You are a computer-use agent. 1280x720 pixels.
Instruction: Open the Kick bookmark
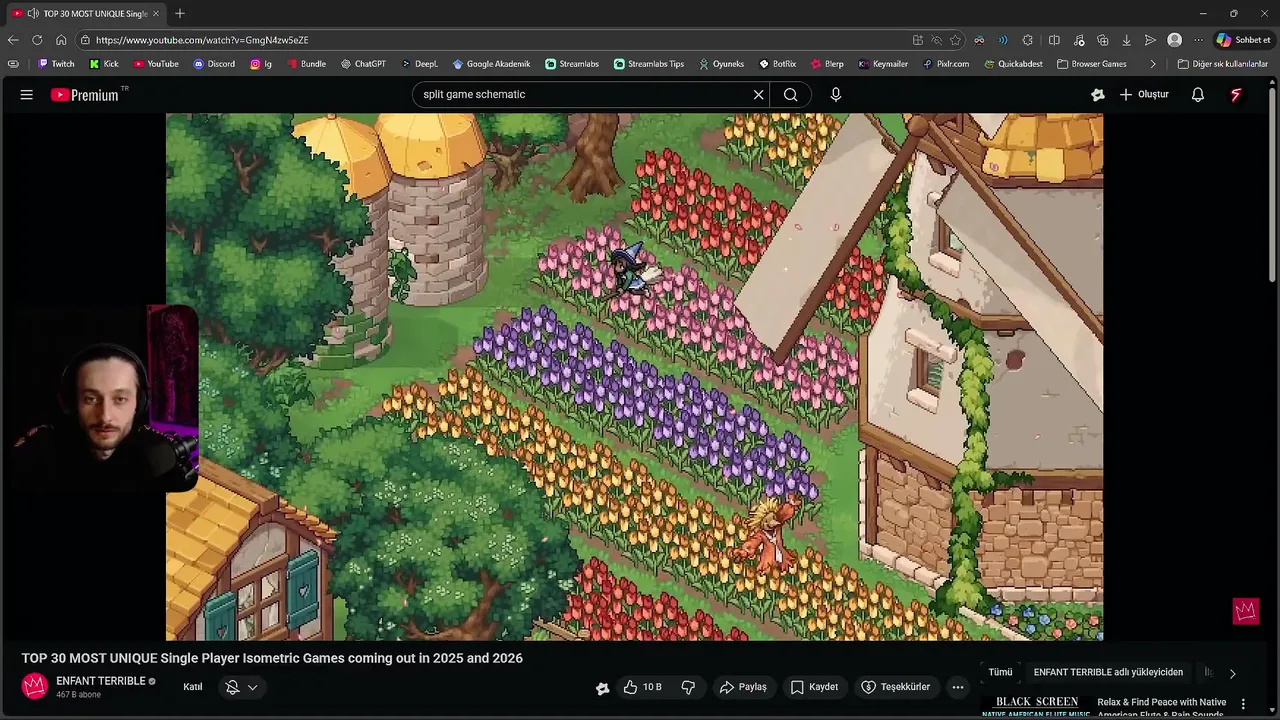(x=104, y=64)
